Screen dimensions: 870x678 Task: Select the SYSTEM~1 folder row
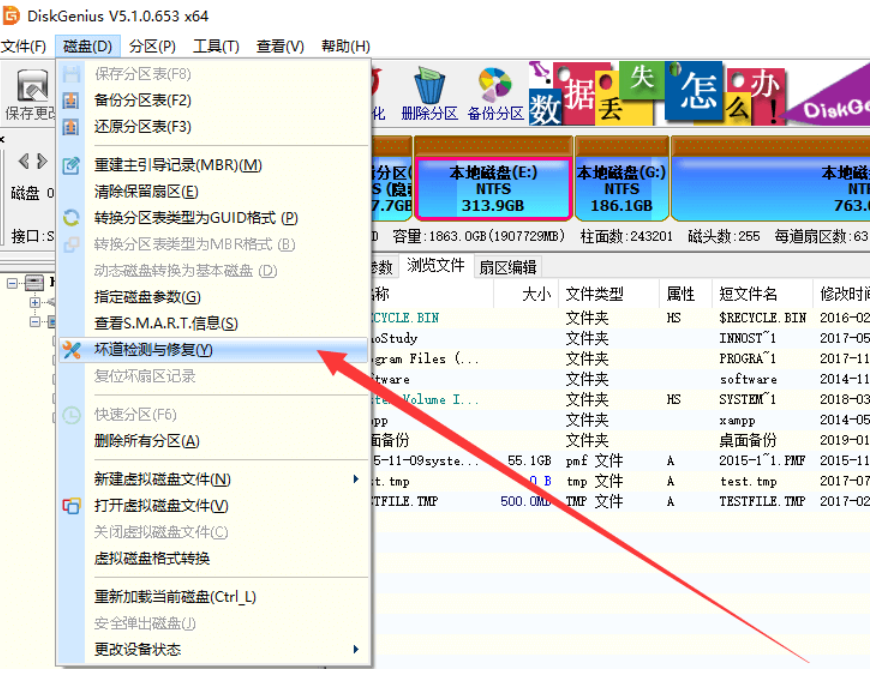(x=620, y=399)
